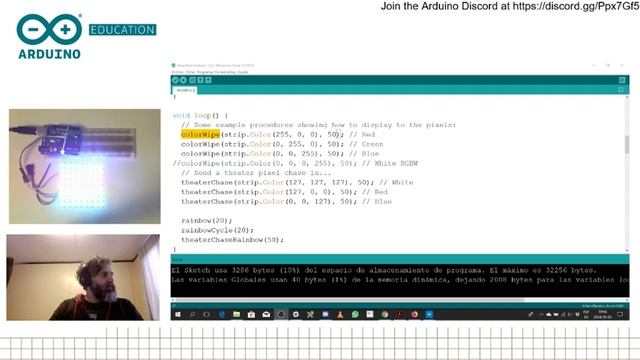This screenshot has height=360, width=640.
Task: Click the commented-out White RGBW colorWipe line
Action: coord(295,163)
